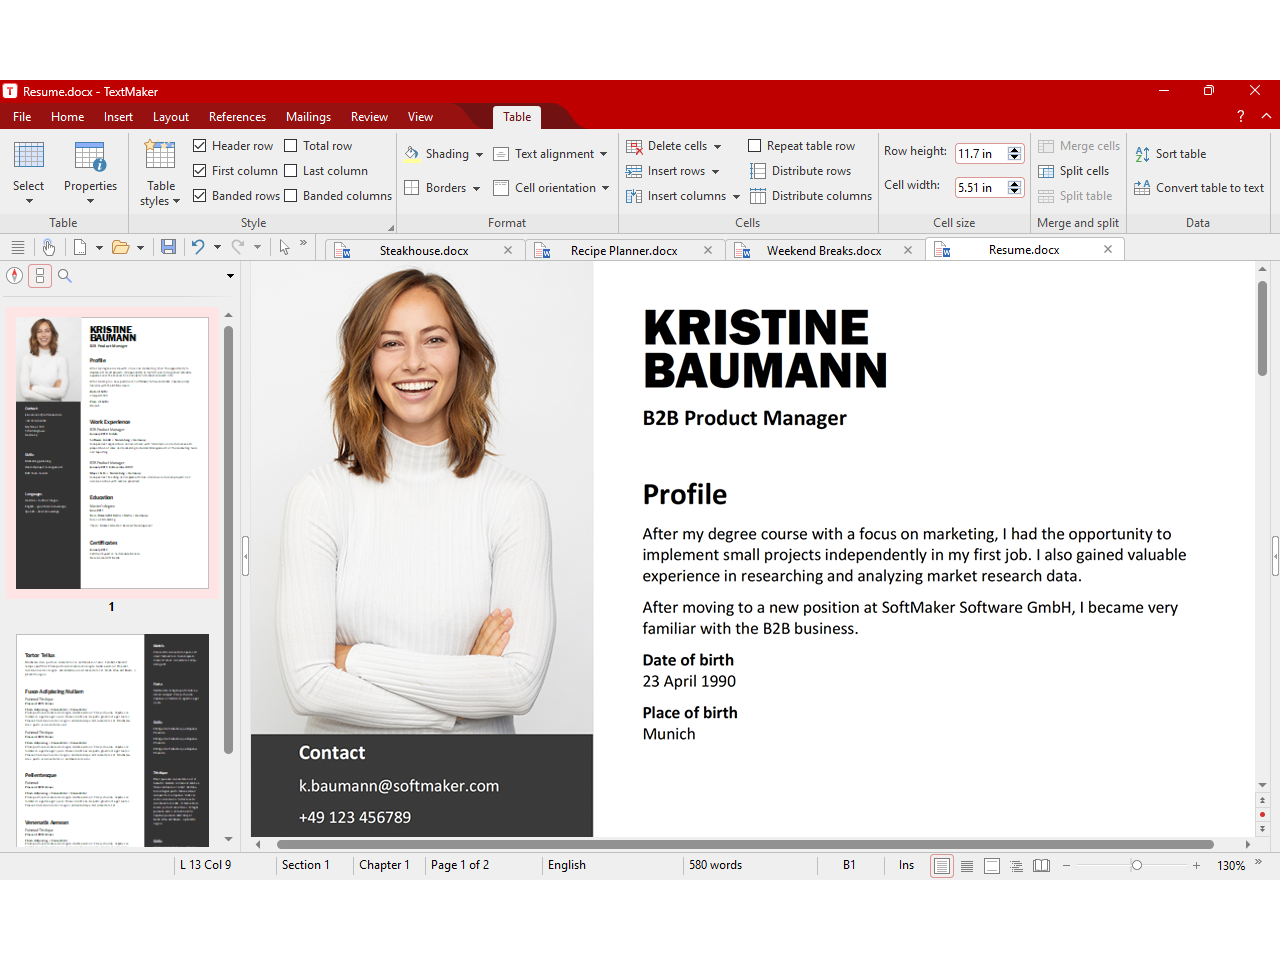Click the Sort table icon
Viewport: 1280px width, 960px height.
point(1143,154)
